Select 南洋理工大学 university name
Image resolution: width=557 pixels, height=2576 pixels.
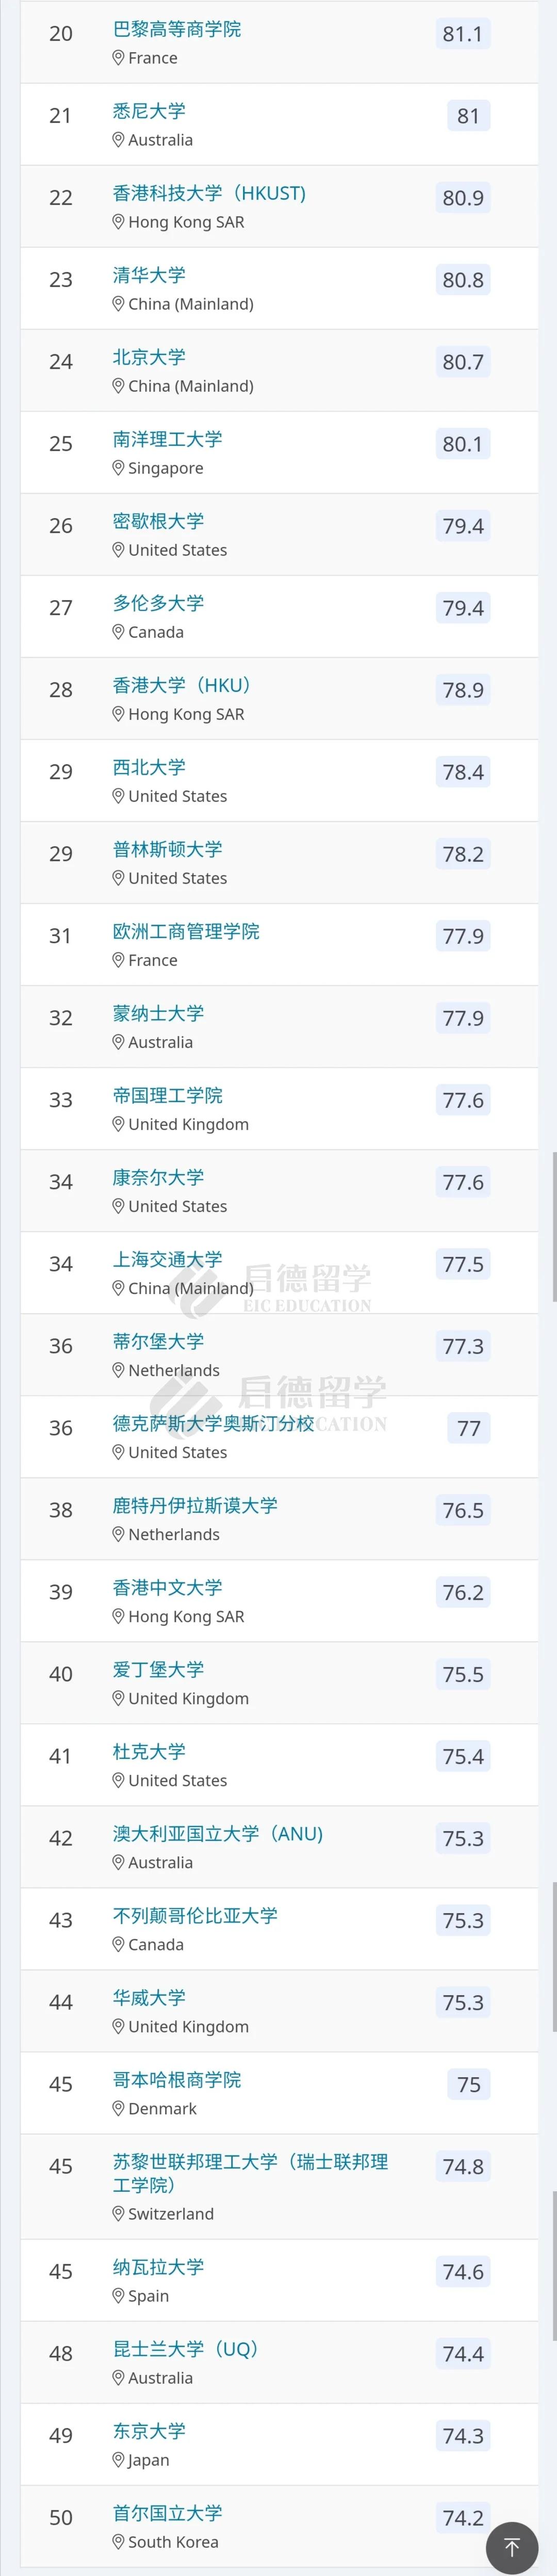(167, 439)
